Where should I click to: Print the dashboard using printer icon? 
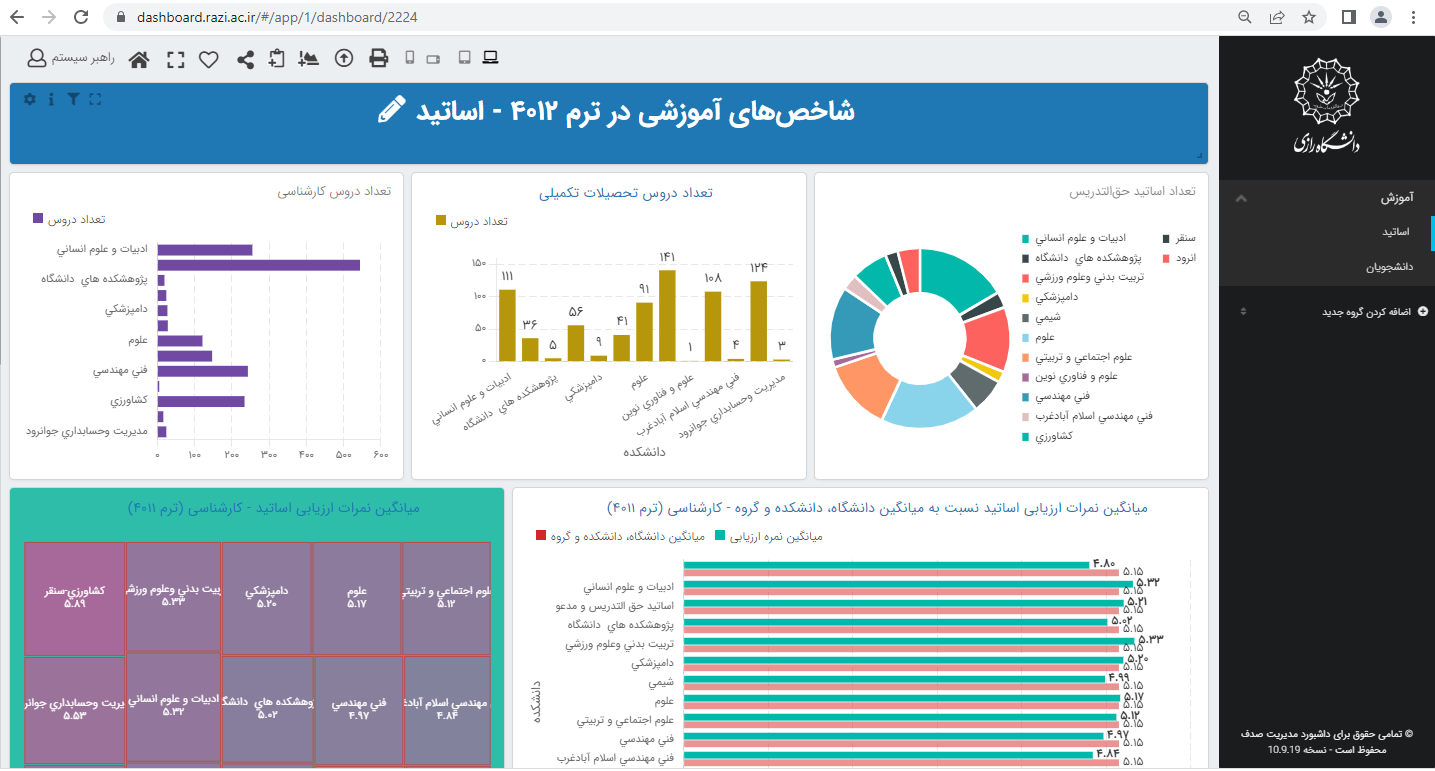tap(379, 58)
